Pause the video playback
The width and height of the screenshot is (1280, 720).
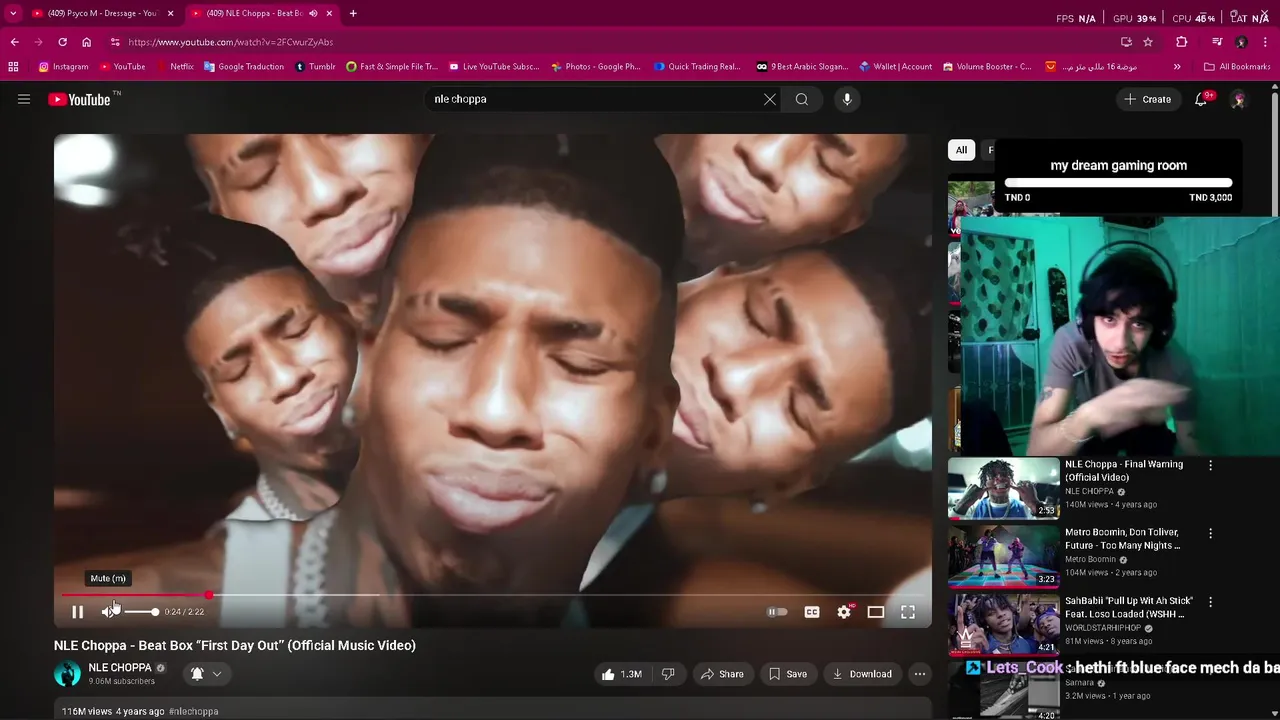click(77, 612)
